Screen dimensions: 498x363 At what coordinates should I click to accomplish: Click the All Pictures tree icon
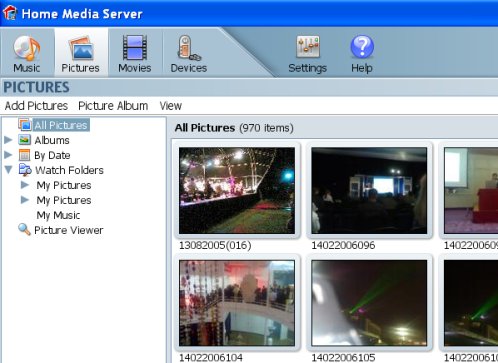[25, 125]
